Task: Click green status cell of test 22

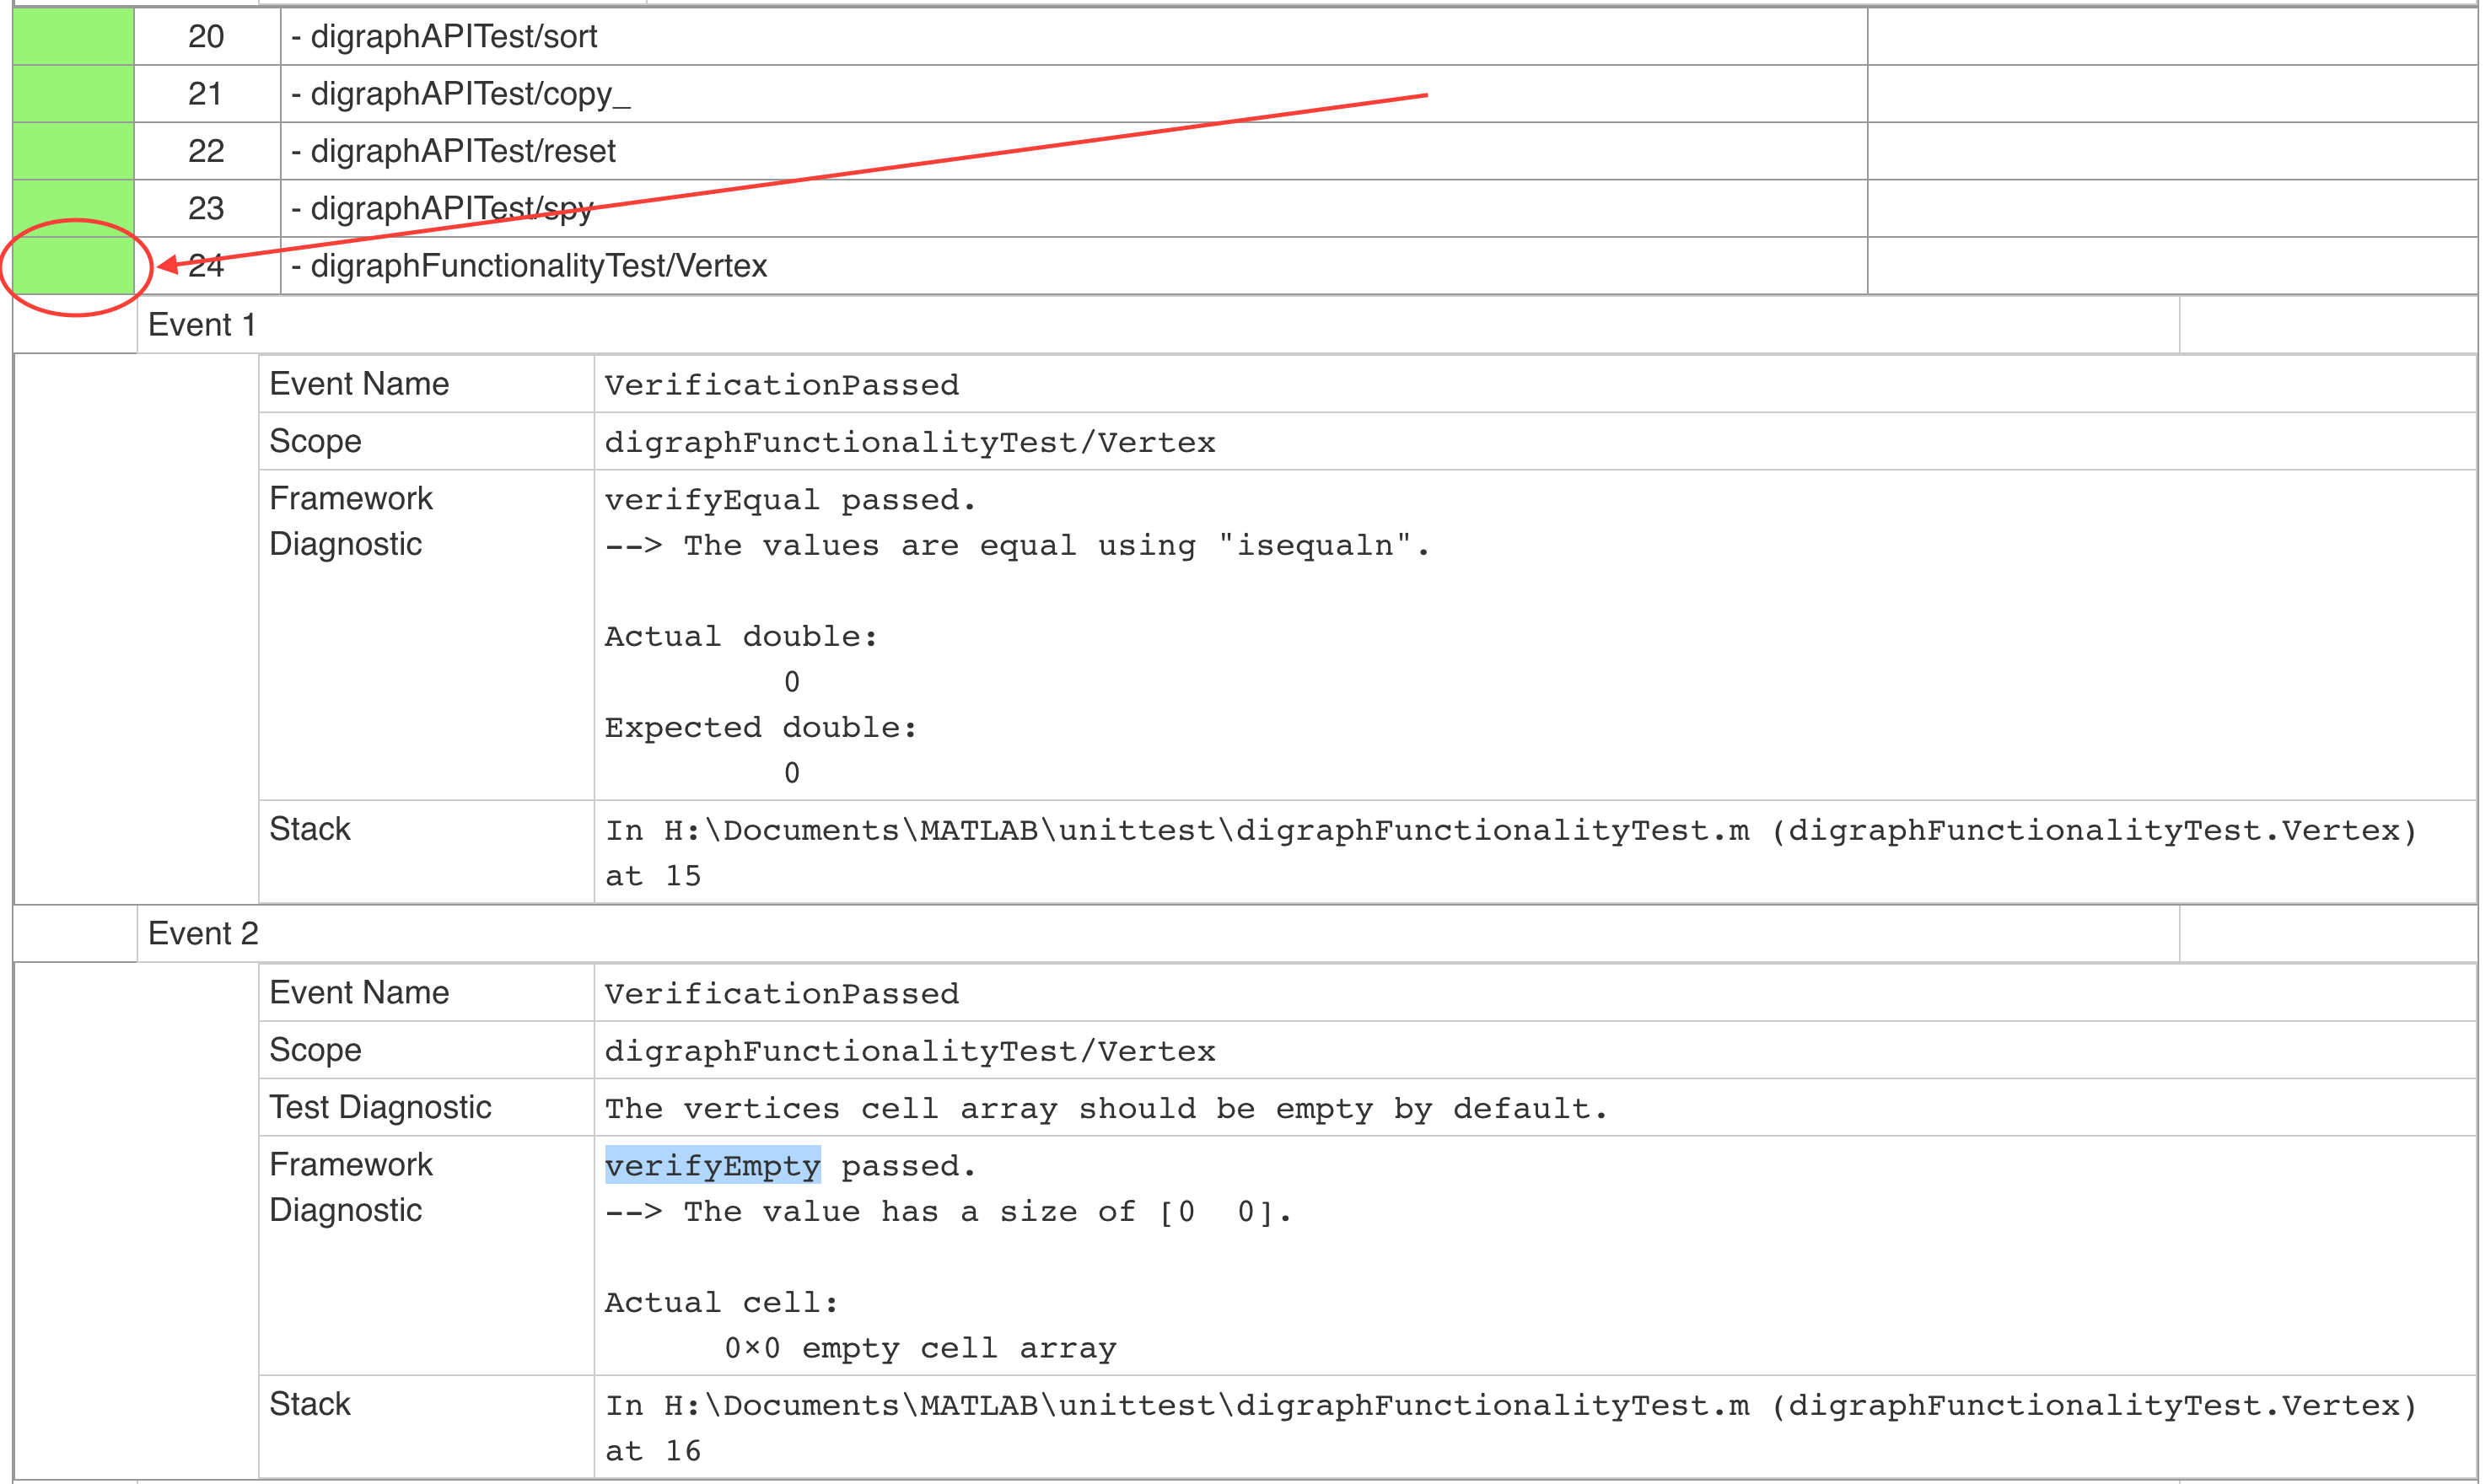Action: coord(73,151)
